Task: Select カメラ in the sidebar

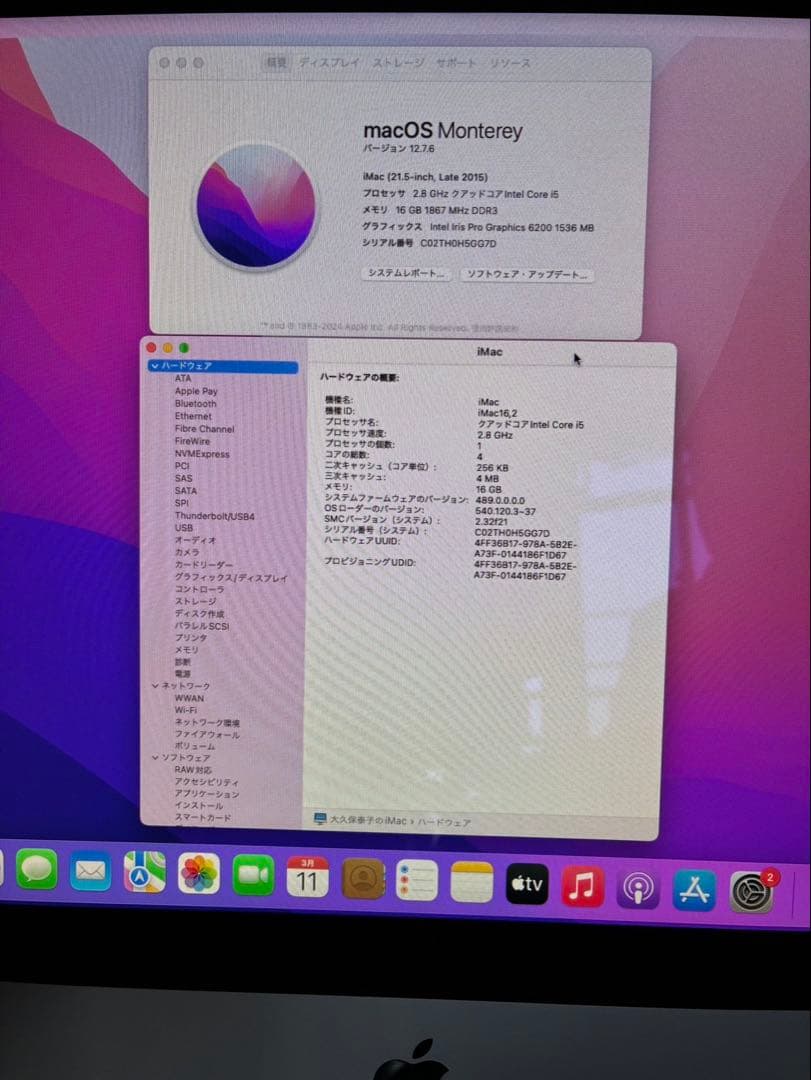Action: click(187, 552)
